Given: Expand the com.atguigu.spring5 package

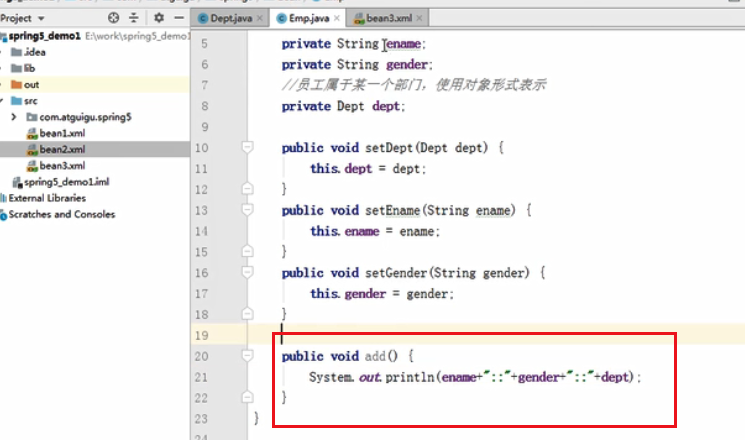Looking at the screenshot, I should [x=13, y=117].
